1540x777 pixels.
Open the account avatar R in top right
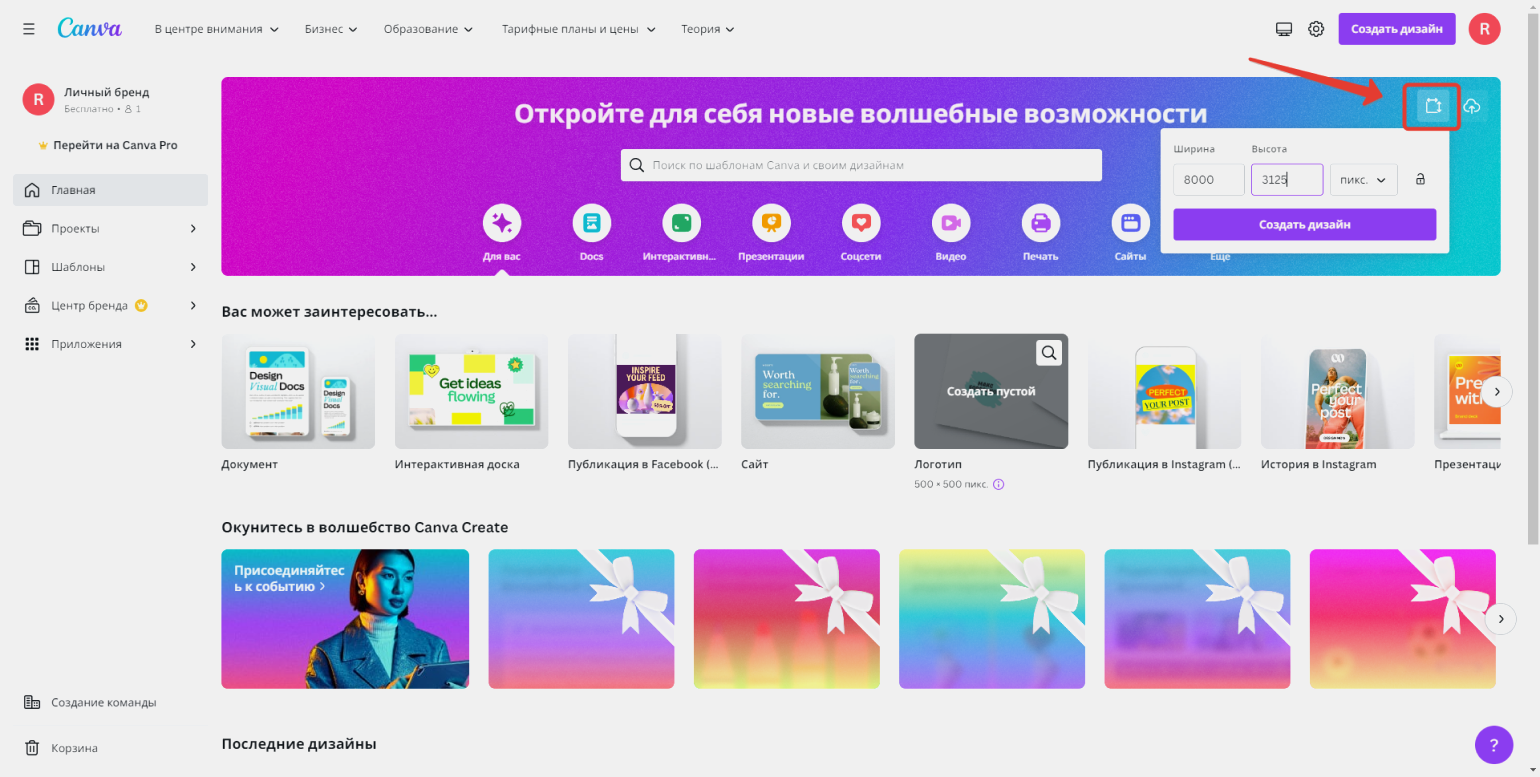click(1484, 29)
